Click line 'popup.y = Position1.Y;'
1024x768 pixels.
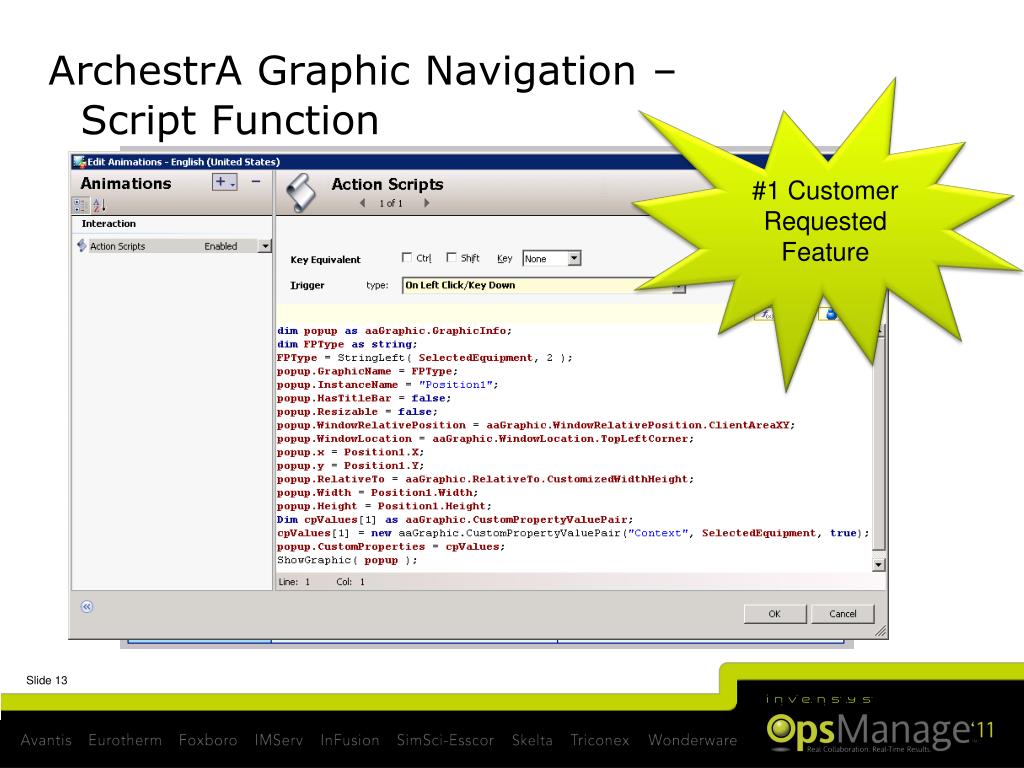(351, 466)
